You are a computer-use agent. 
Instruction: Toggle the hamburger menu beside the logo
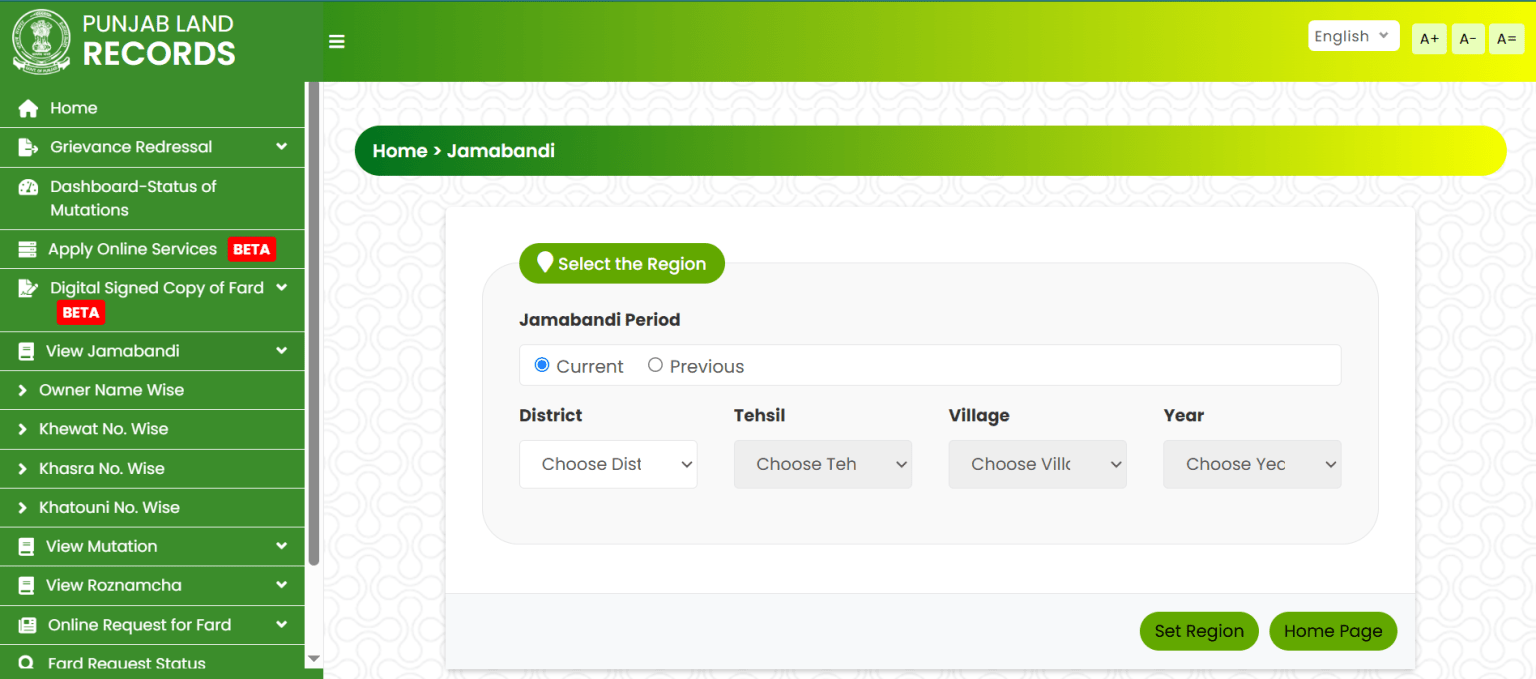pos(336,41)
